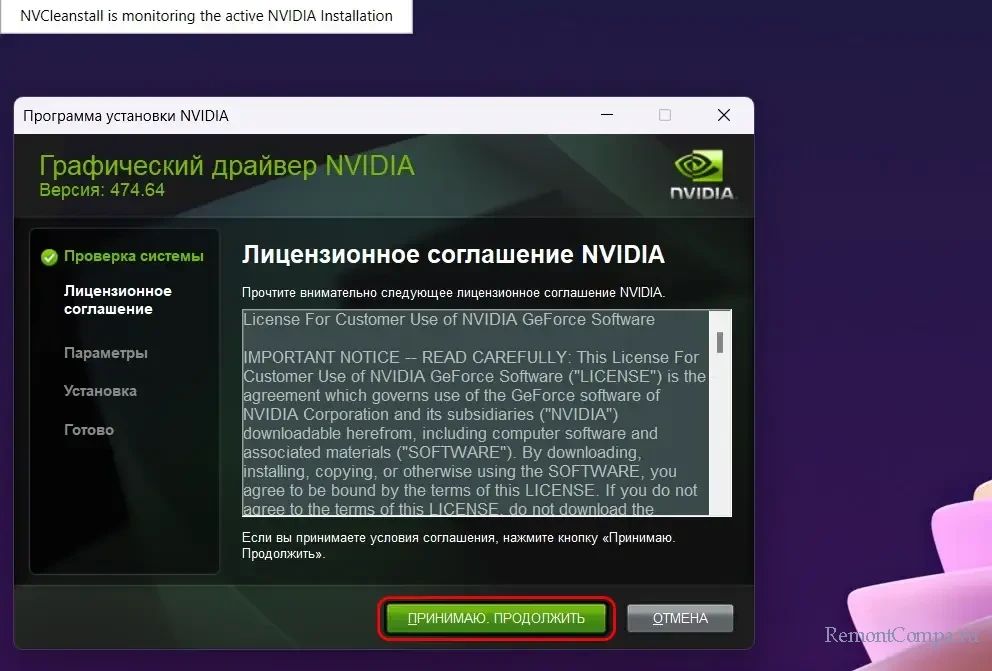
Task: Click the green checkmark beside Проверка системы
Action: [x=49, y=257]
